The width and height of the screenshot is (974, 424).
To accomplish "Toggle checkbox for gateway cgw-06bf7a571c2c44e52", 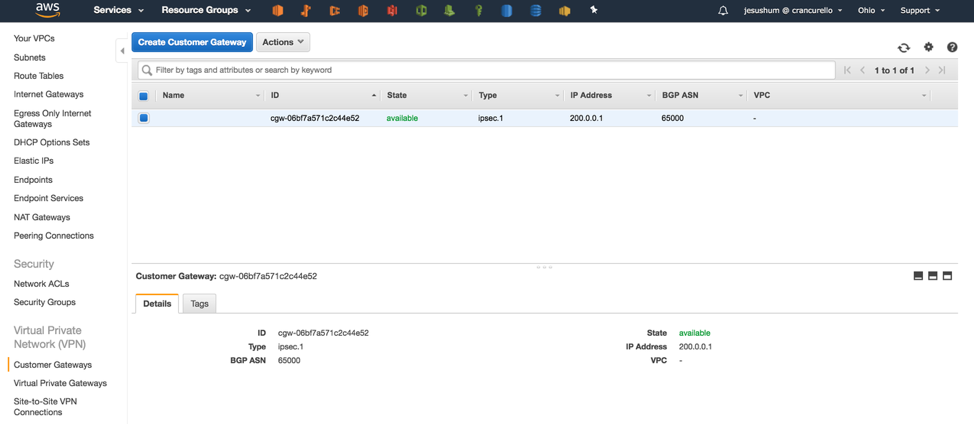I will coord(143,118).
